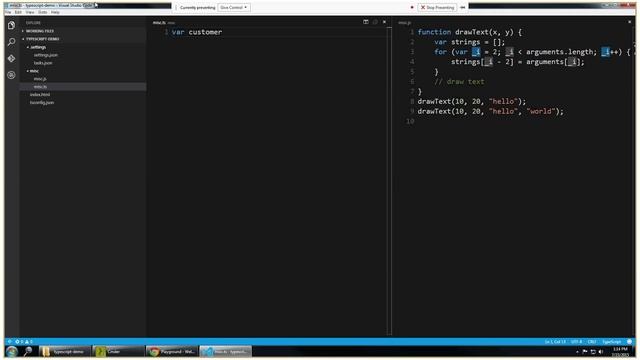The width and height of the screenshot is (640, 360).
Task: Click the 'var strings = [];' line
Action: coord(469,42)
